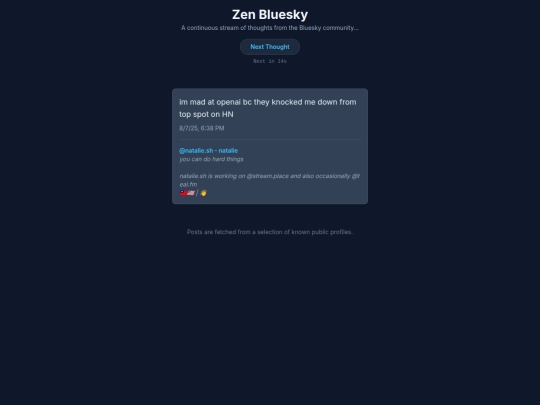Click the 'eal.fm' text in the bio
Screen dimensions: 540x405
tap(188, 185)
